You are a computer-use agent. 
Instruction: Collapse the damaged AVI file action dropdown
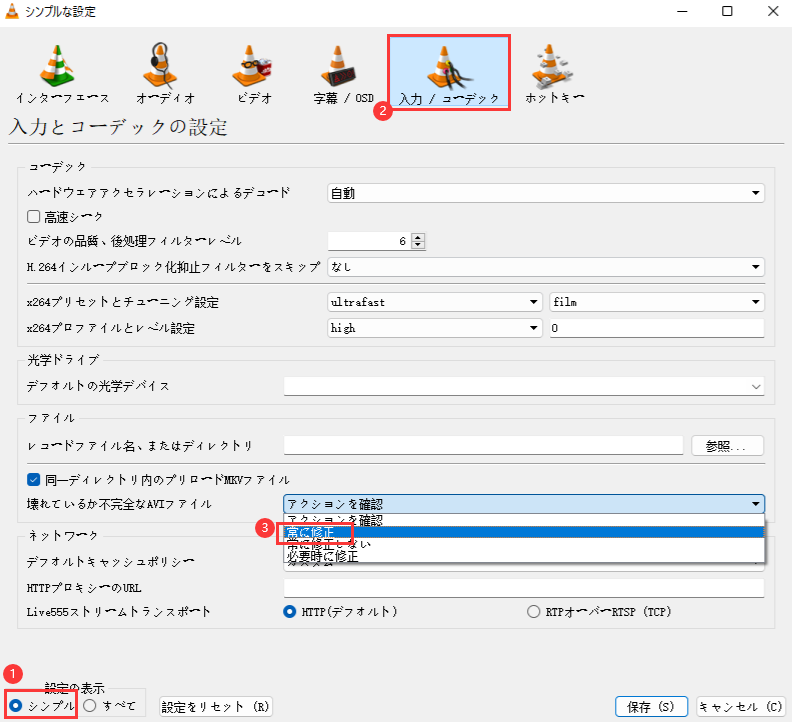524,504
